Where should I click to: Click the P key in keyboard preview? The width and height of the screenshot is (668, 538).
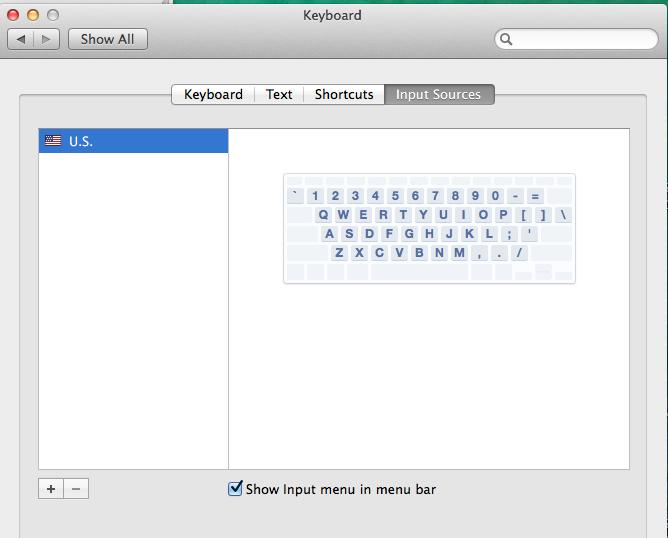pyautogui.click(x=503, y=215)
